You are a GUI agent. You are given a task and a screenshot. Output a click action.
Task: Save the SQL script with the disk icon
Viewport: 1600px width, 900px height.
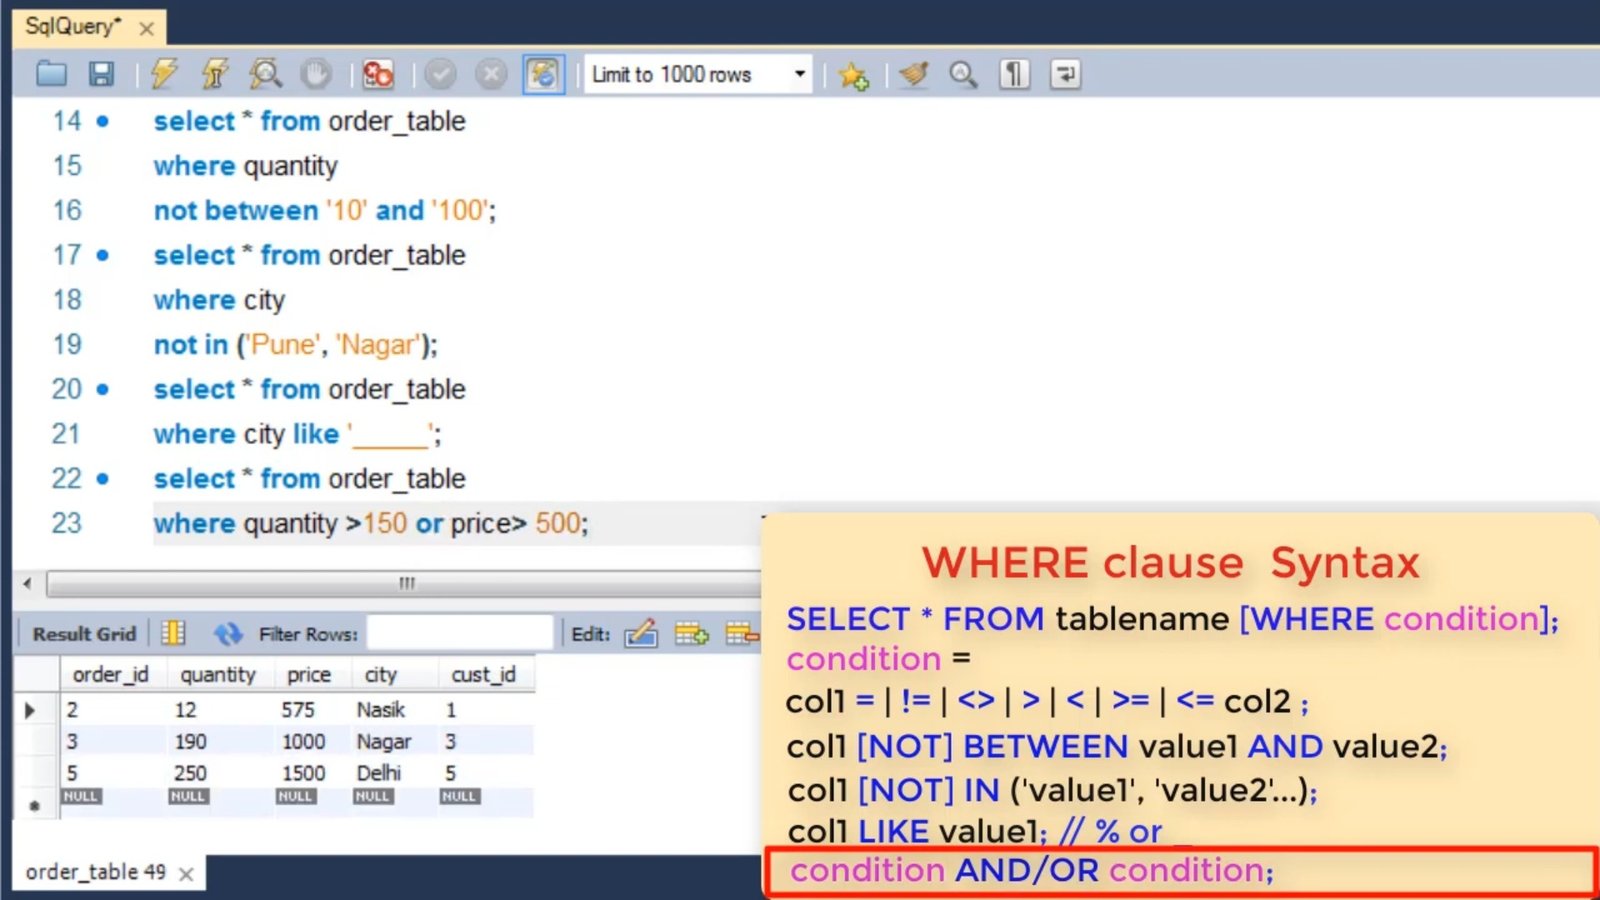(101, 74)
